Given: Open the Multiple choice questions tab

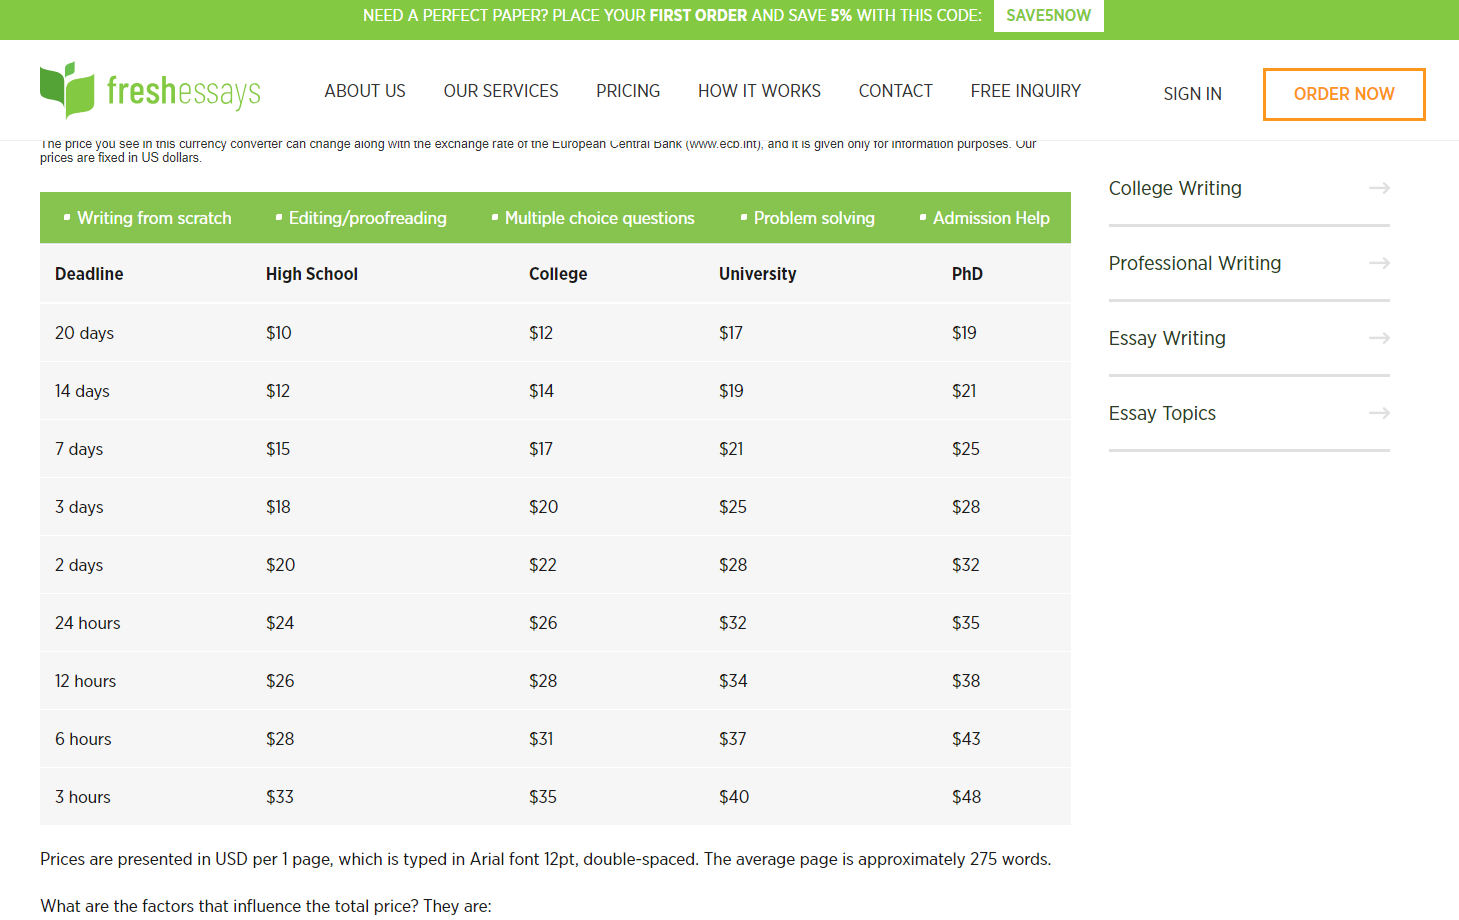Looking at the screenshot, I should point(593,218).
